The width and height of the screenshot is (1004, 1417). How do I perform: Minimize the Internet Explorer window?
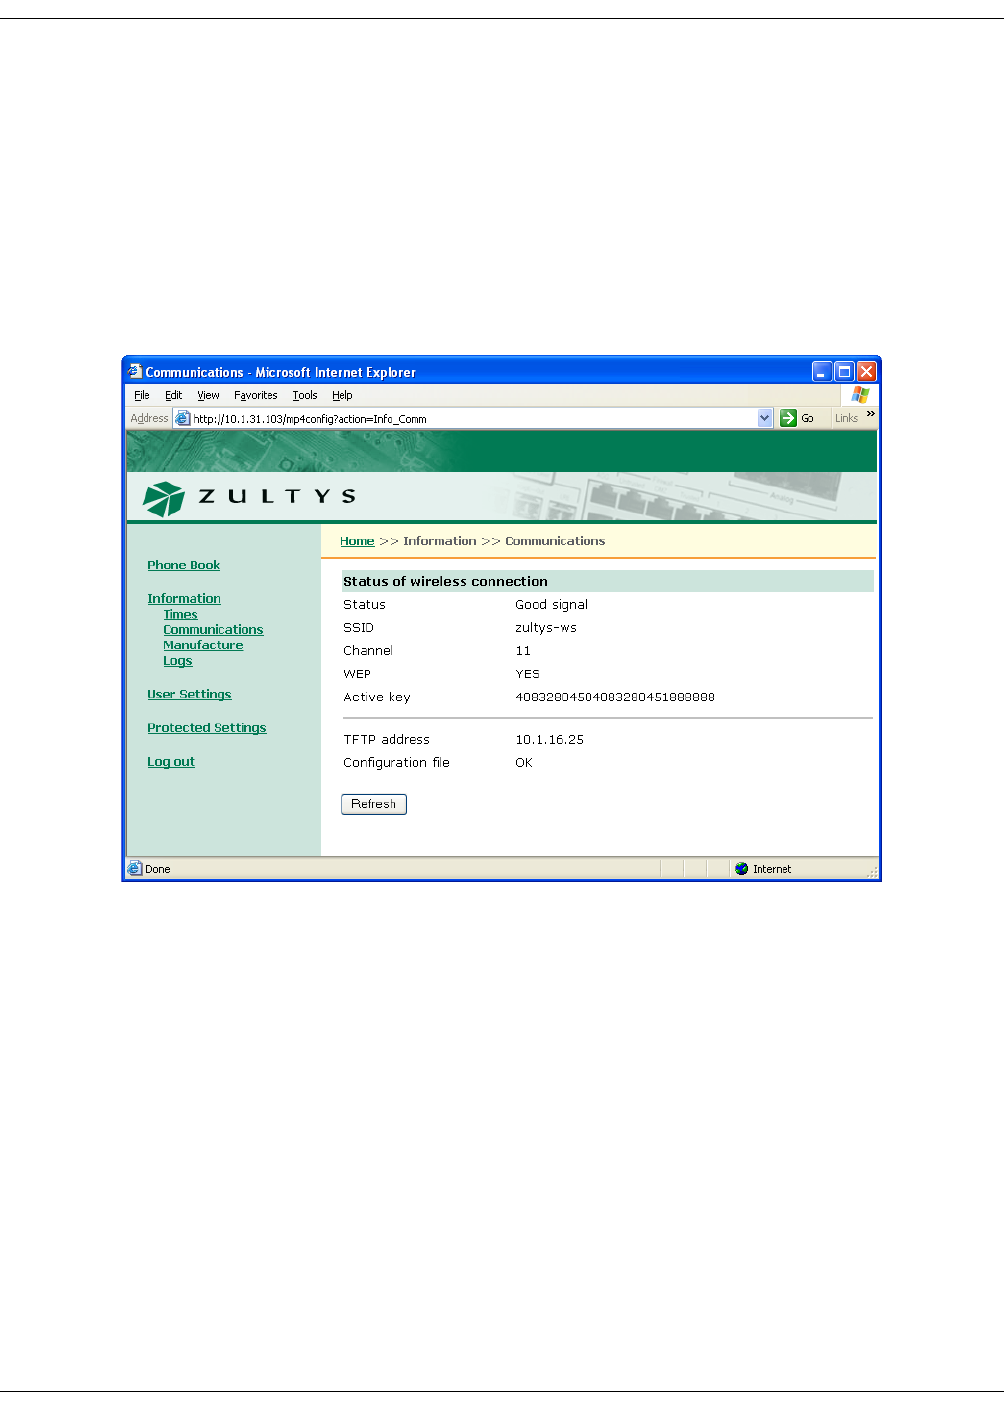pos(822,371)
